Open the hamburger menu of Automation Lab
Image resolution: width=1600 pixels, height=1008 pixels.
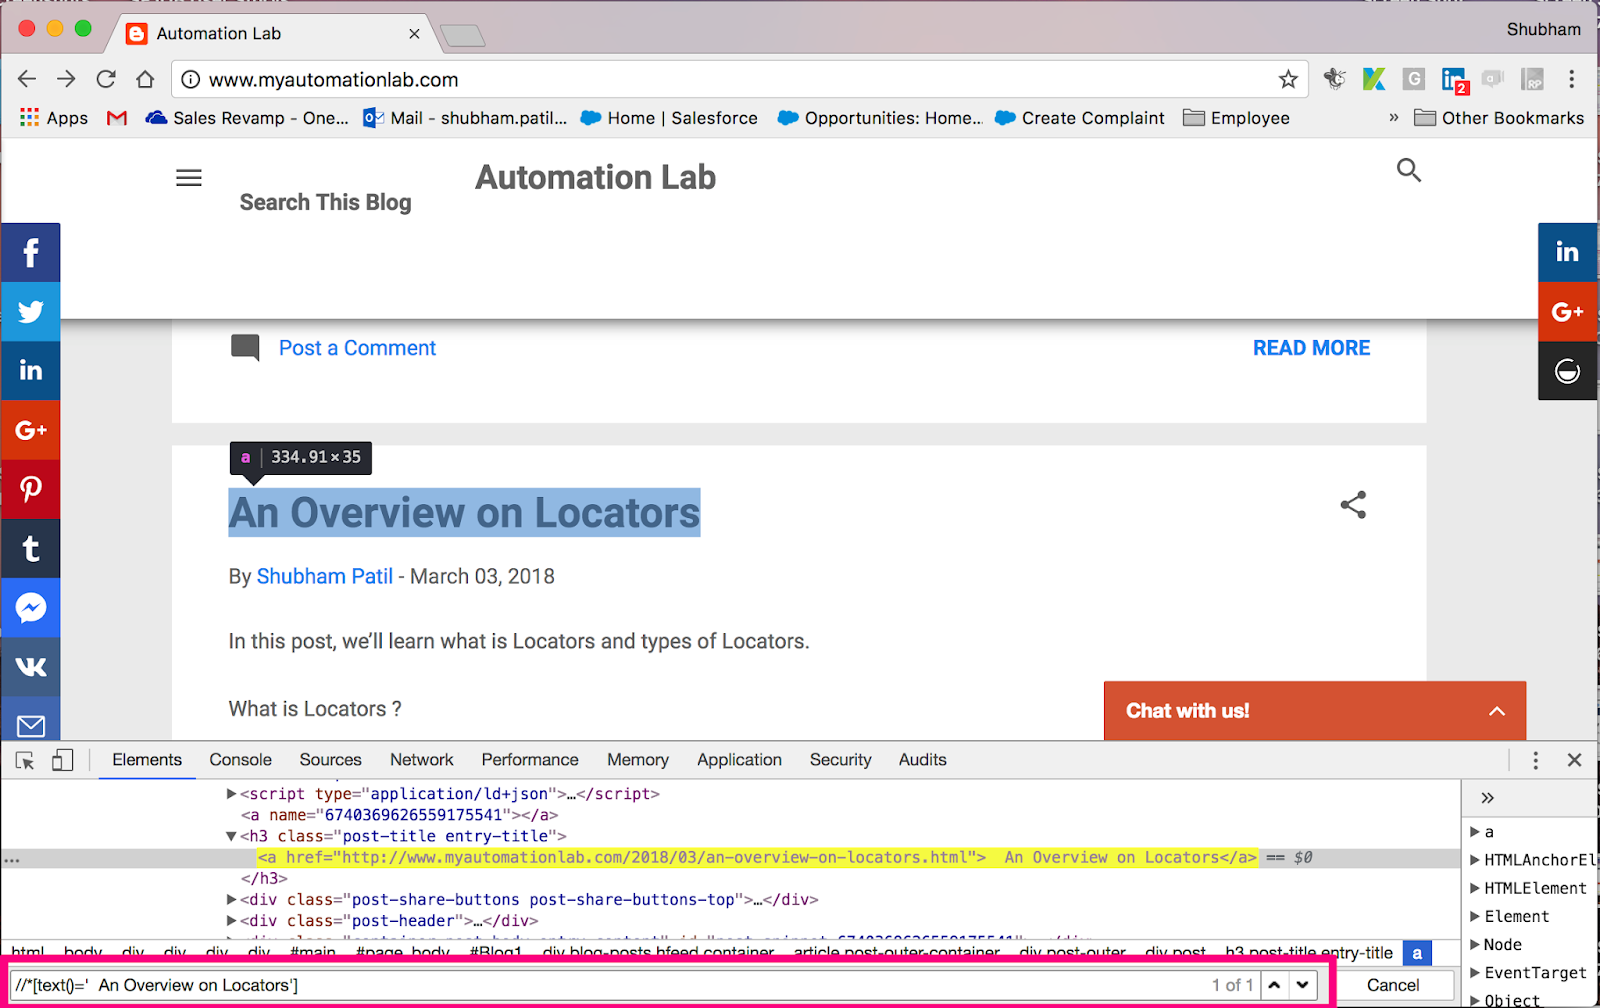click(188, 177)
